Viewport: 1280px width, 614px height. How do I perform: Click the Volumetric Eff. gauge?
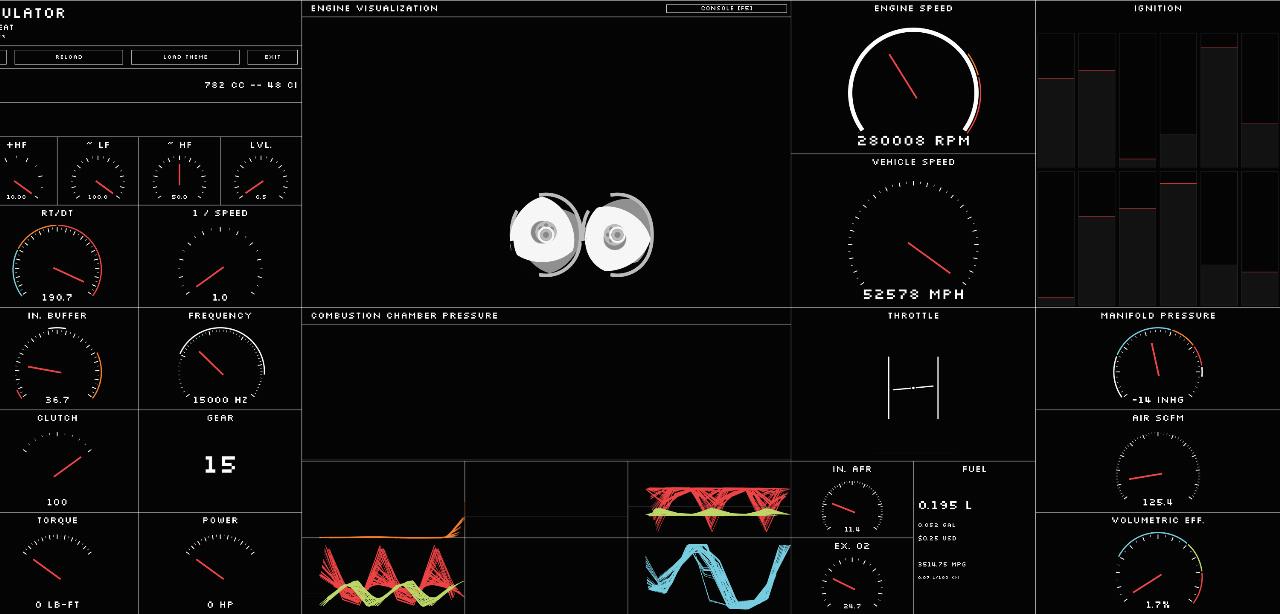[1158, 570]
